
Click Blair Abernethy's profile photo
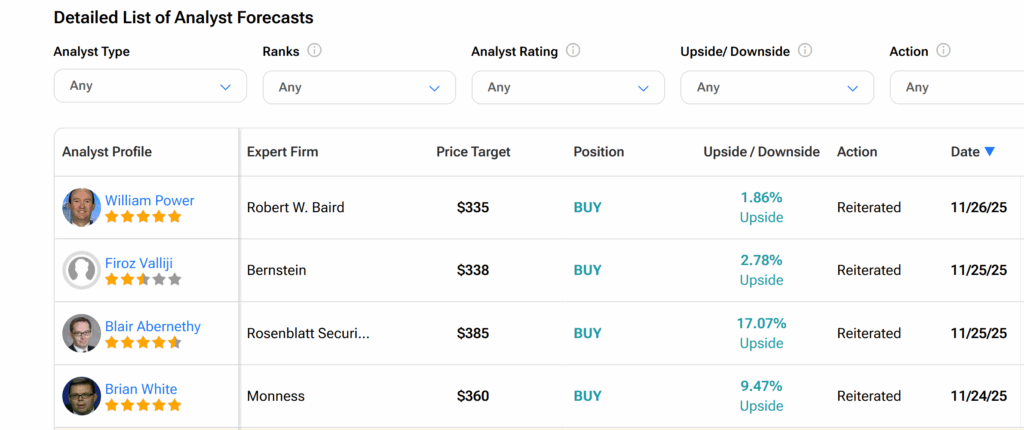pyautogui.click(x=81, y=333)
